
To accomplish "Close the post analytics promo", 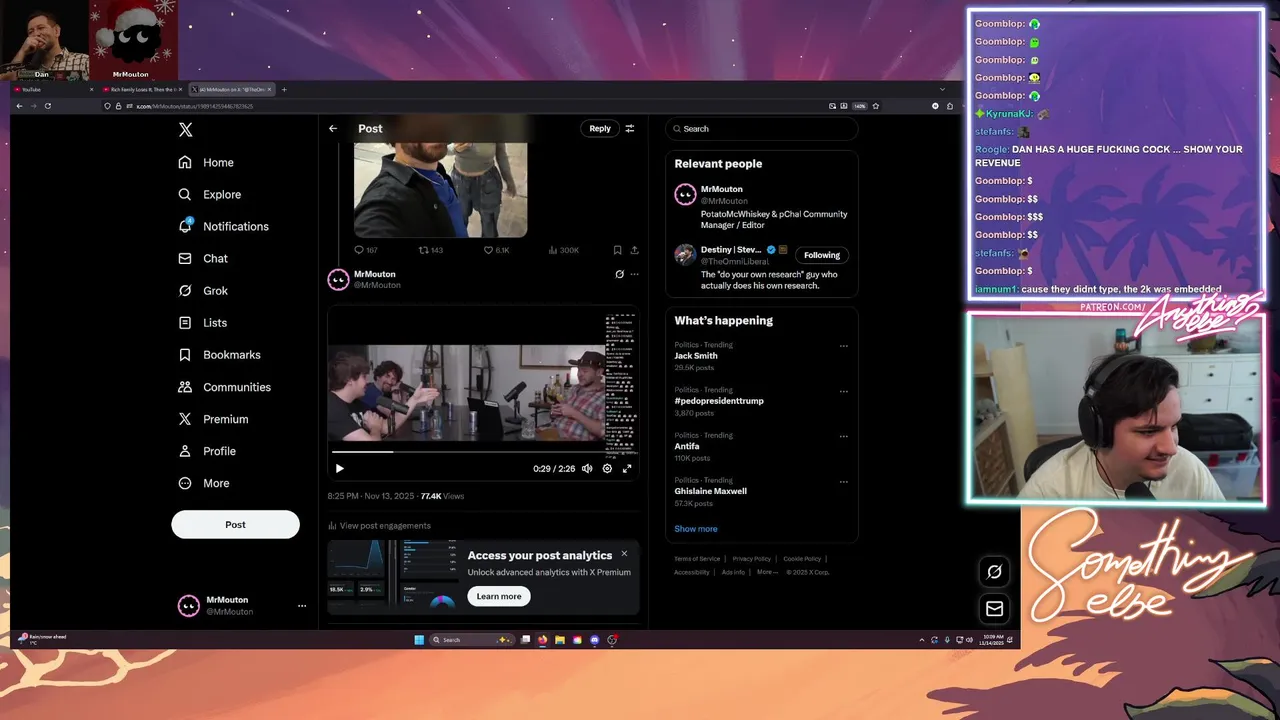I will [x=624, y=553].
